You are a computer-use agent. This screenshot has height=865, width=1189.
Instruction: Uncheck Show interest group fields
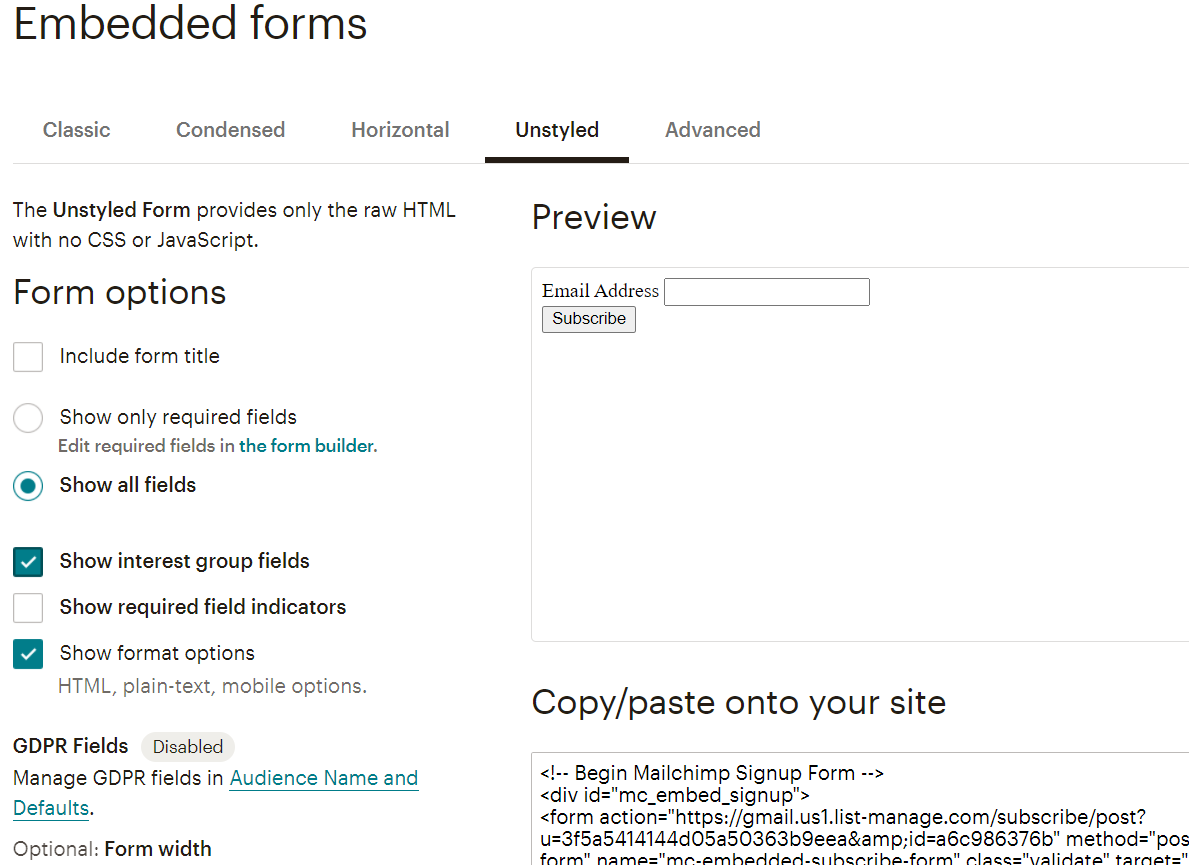(x=28, y=562)
